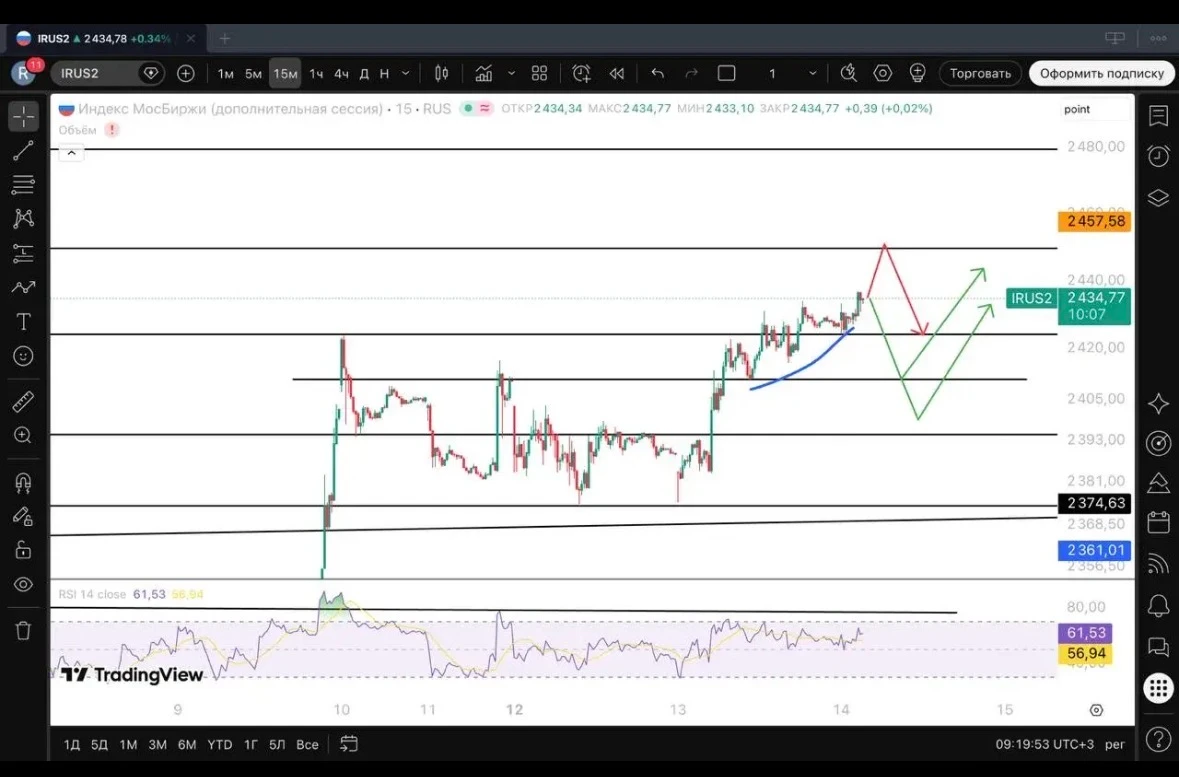Open the notifications bell panel
Viewport: 1179px width, 777px height.
(1158, 605)
